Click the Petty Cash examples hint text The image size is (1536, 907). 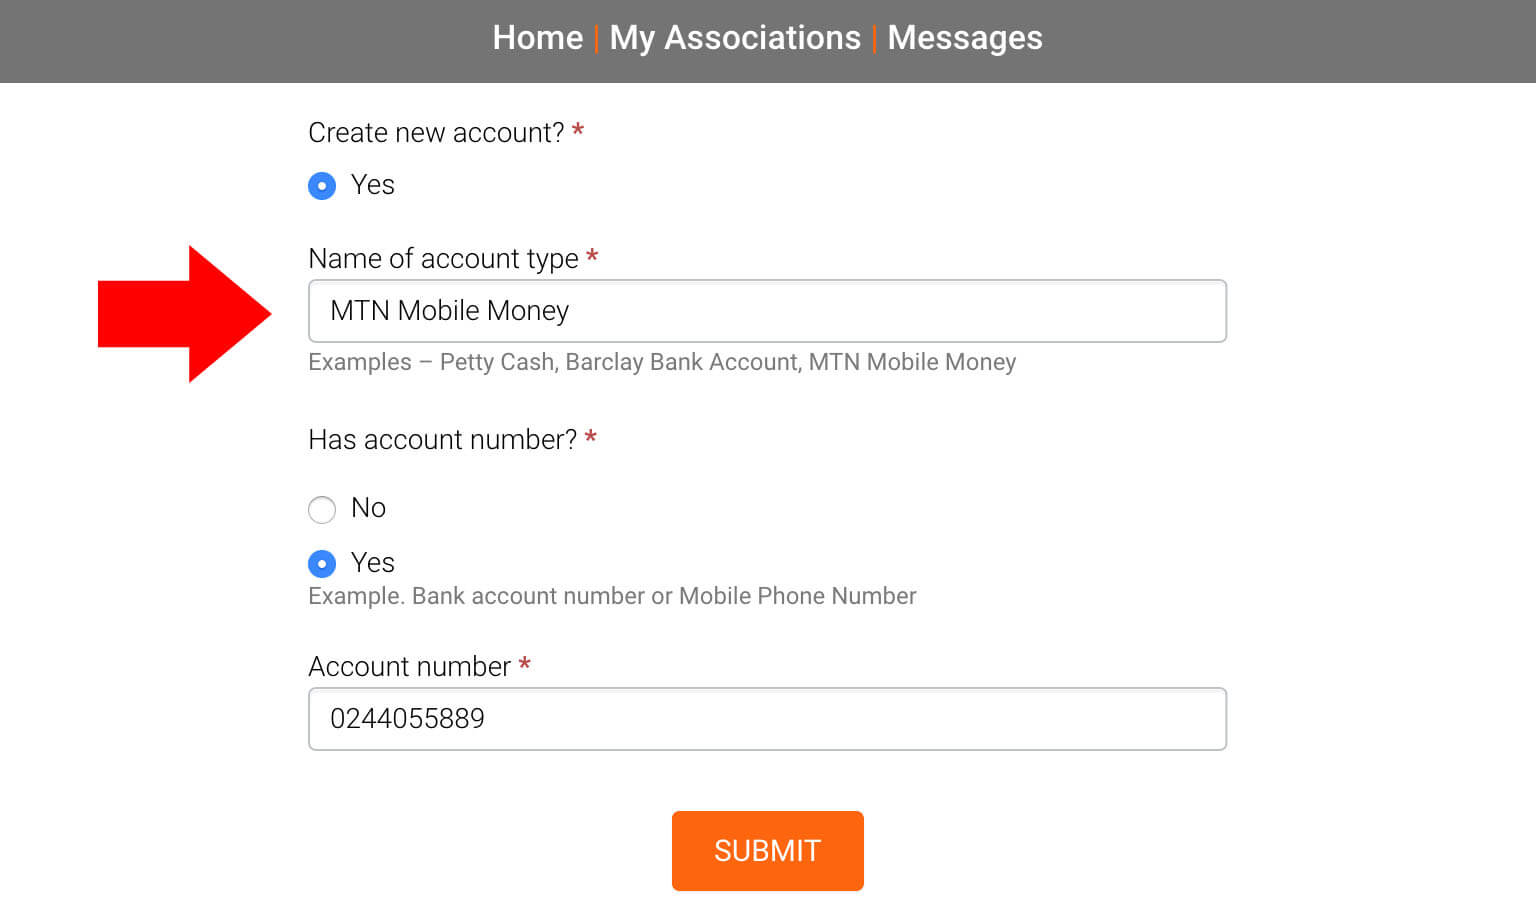point(661,362)
